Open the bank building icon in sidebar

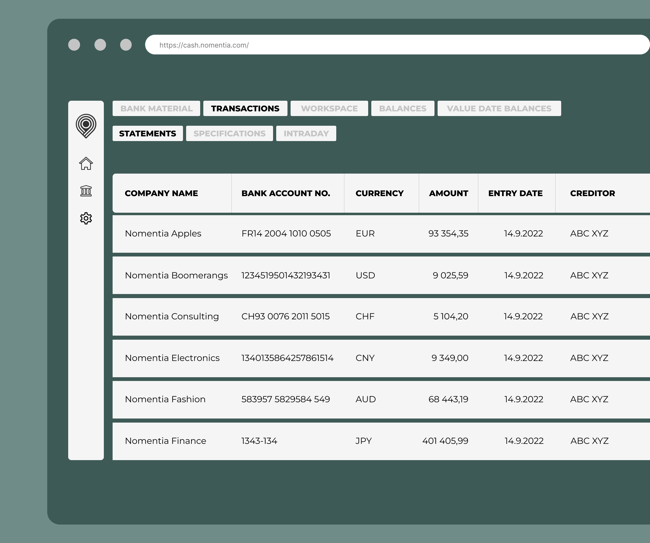pos(86,191)
